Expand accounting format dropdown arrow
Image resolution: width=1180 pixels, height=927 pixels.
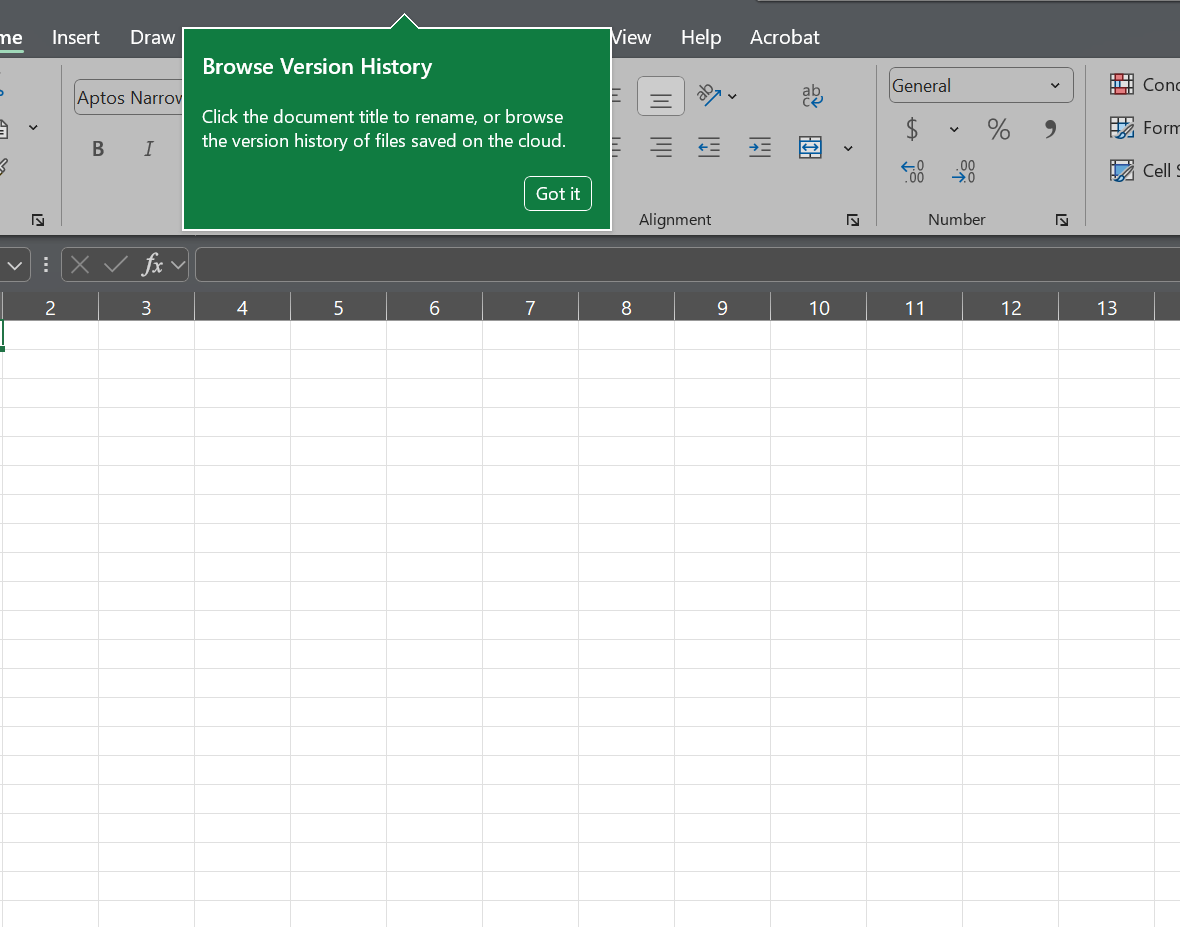tap(953, 129)
